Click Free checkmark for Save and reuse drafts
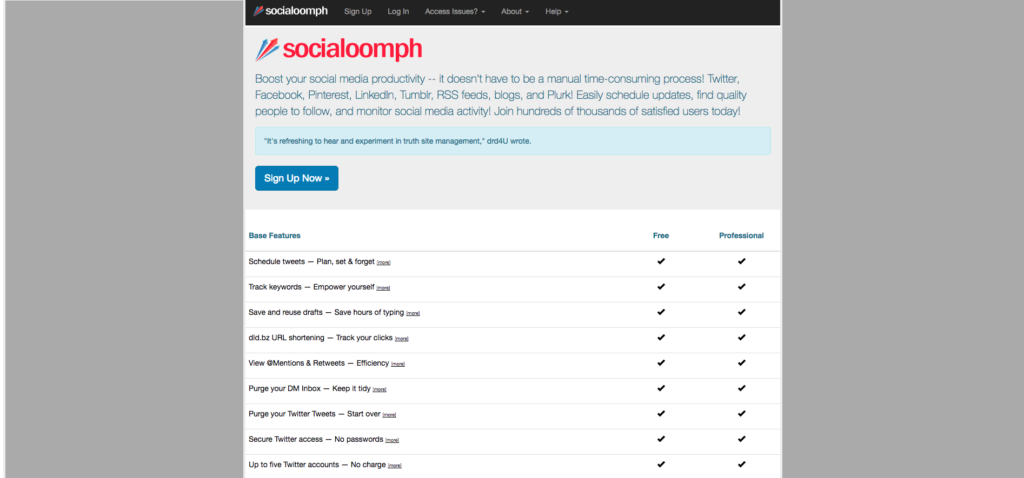The width and height of the screenshot is (1024, 478). (661, 312)
